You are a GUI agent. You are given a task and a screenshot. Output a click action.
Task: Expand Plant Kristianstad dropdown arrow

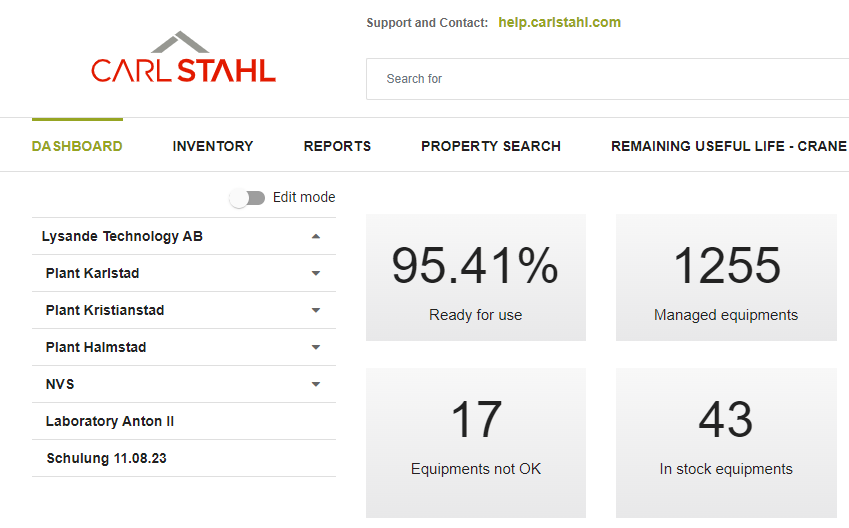pyautogui.click(x=316, y=311)
